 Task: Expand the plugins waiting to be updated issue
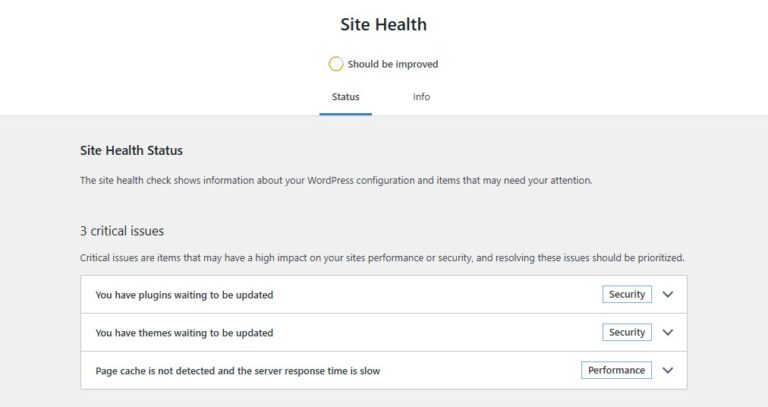668,295
